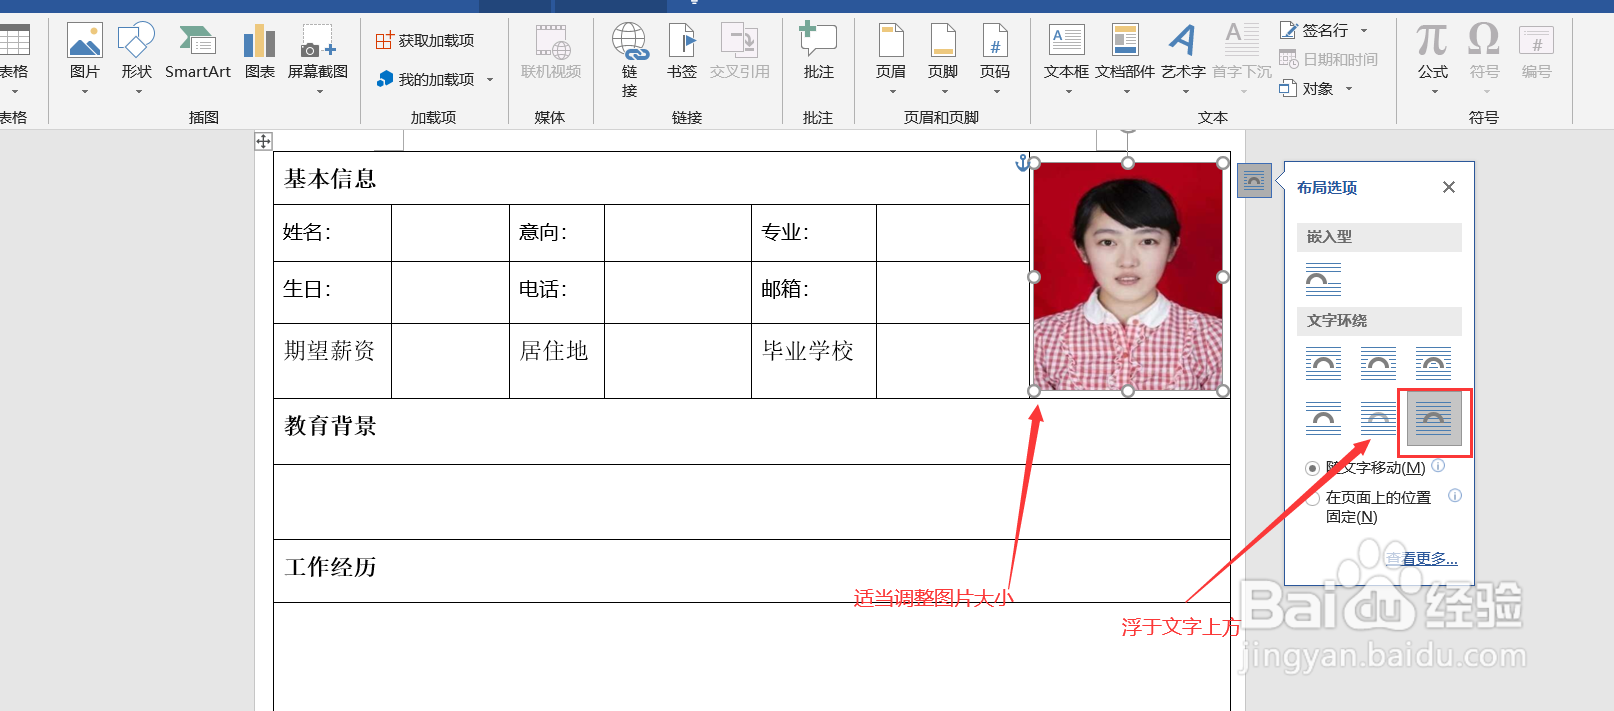Screen dimensions: 1614x711
Task: Click the 基本信息 heading cell
Action: [651, 179]
